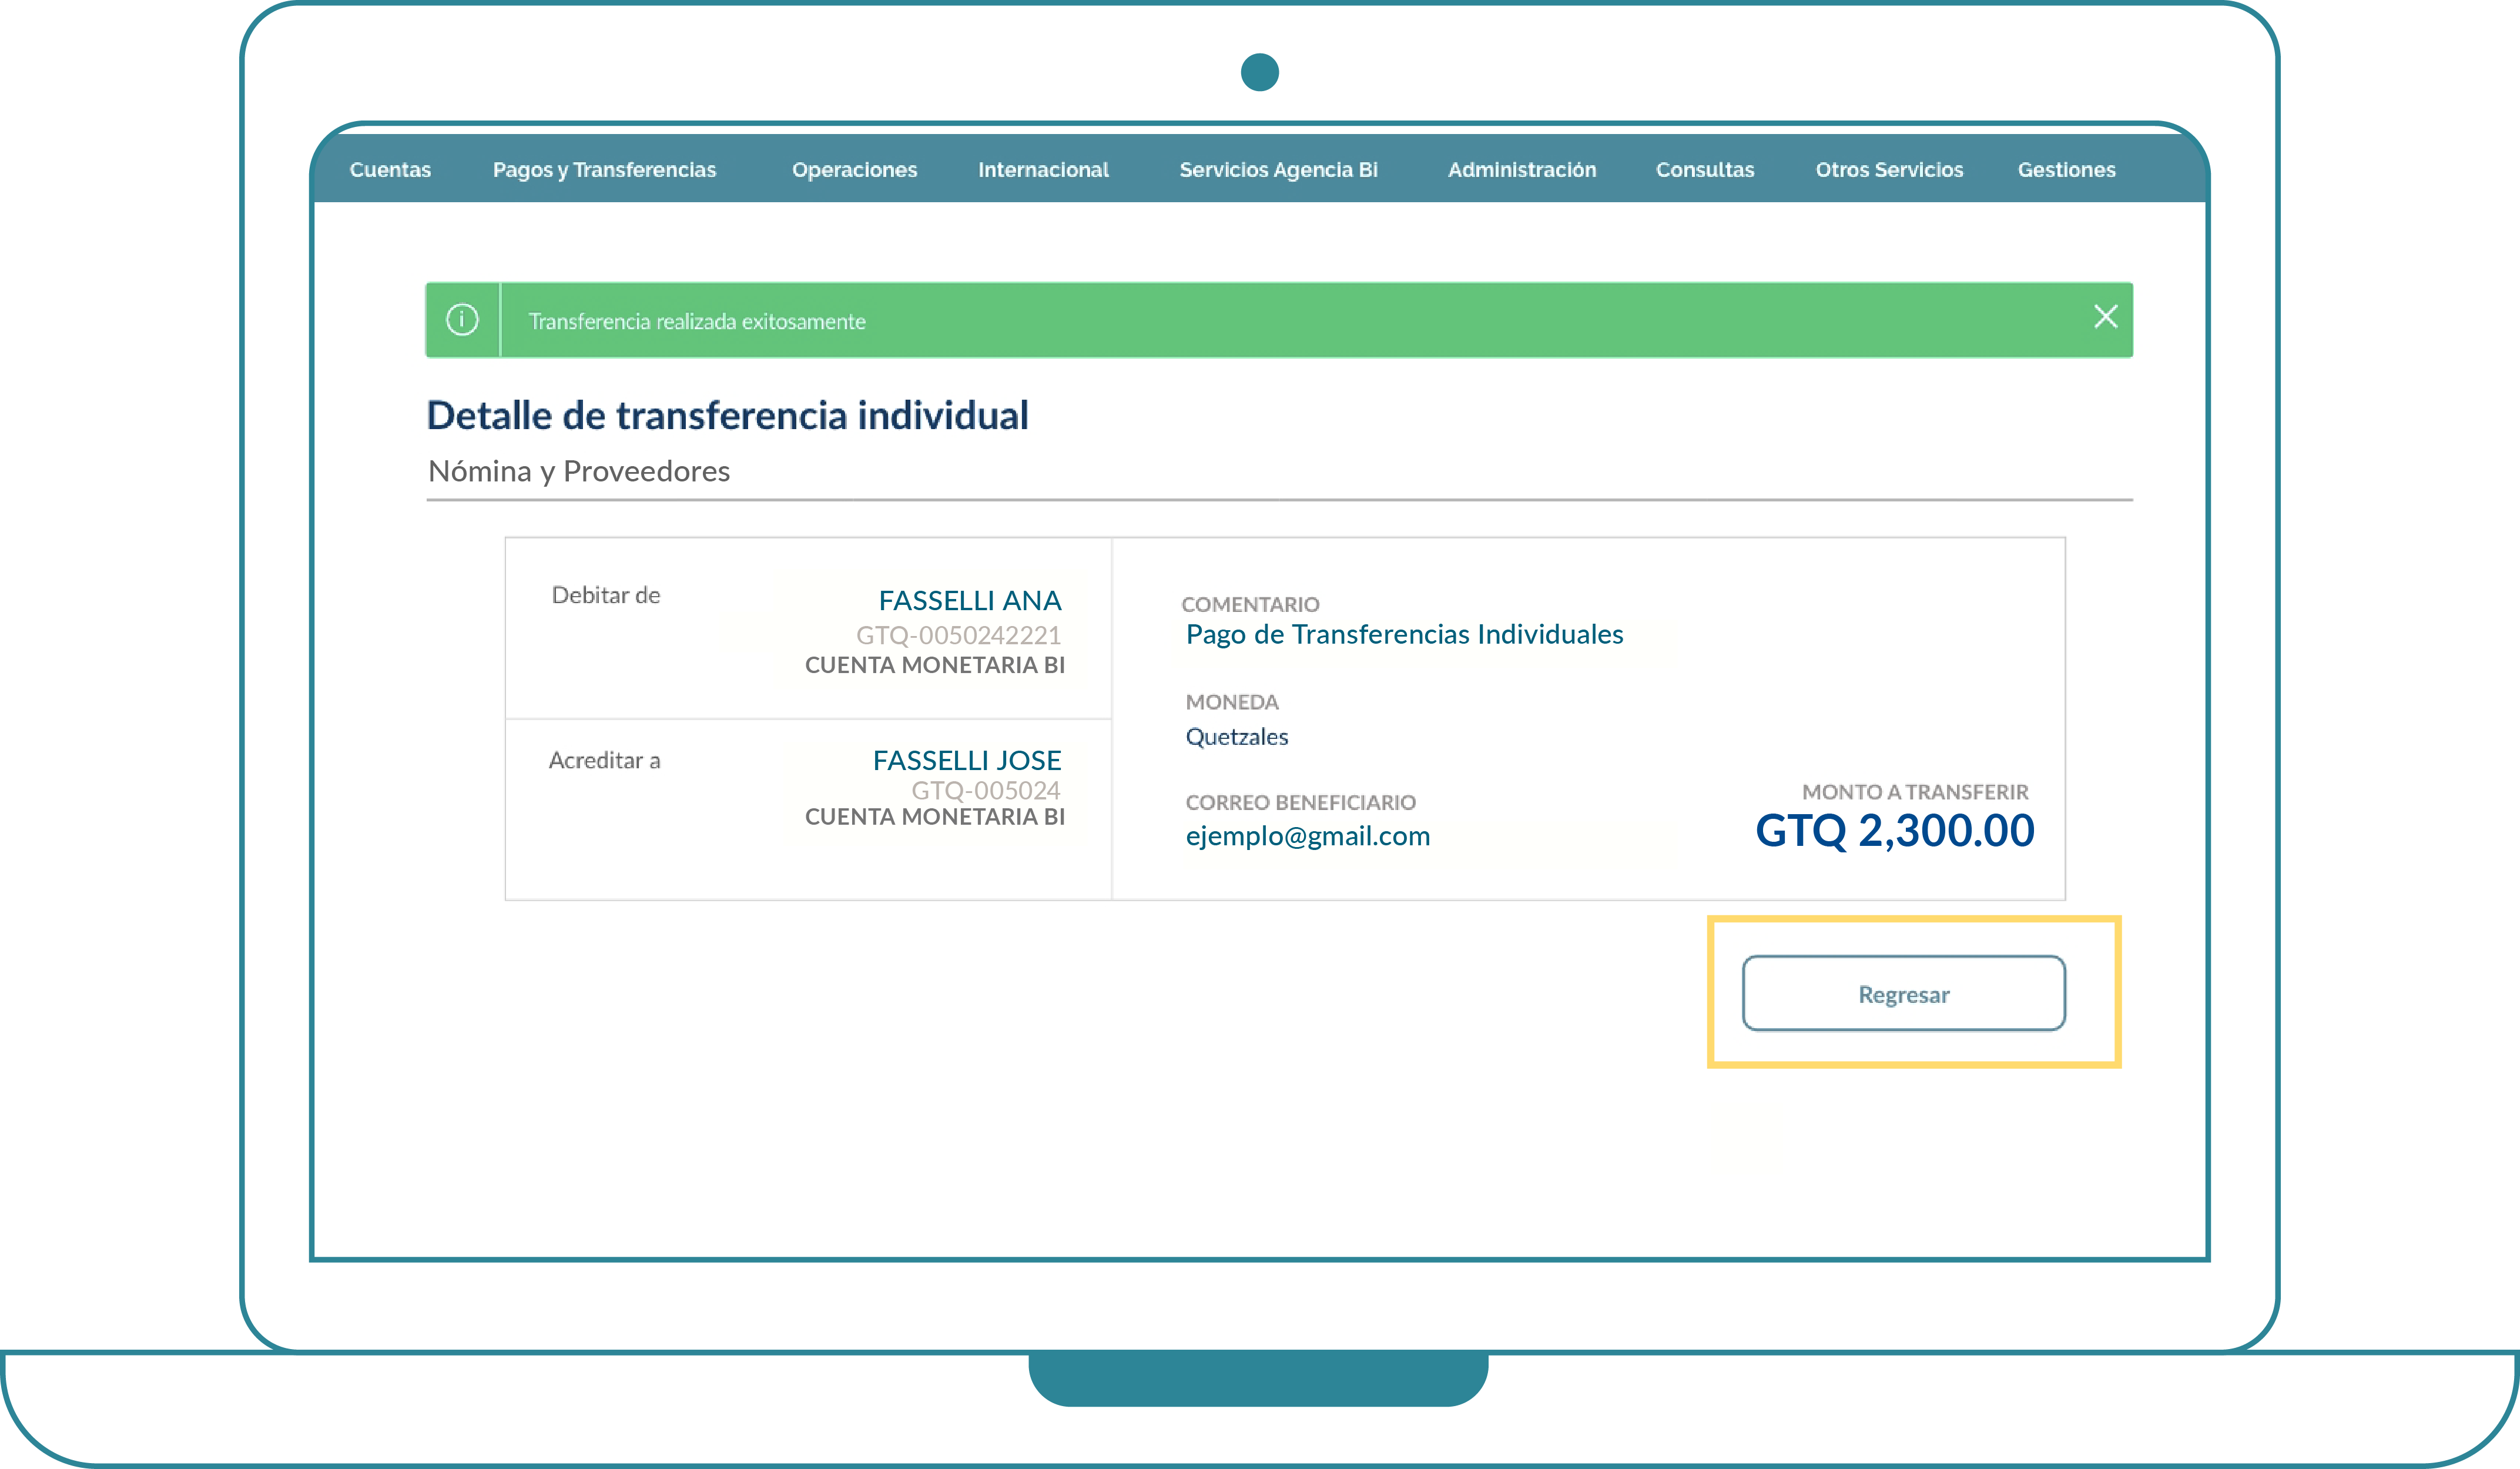Click the Pago de Transferencias Individuales comment
2520x1469 pixels.
coord(1404,635)
